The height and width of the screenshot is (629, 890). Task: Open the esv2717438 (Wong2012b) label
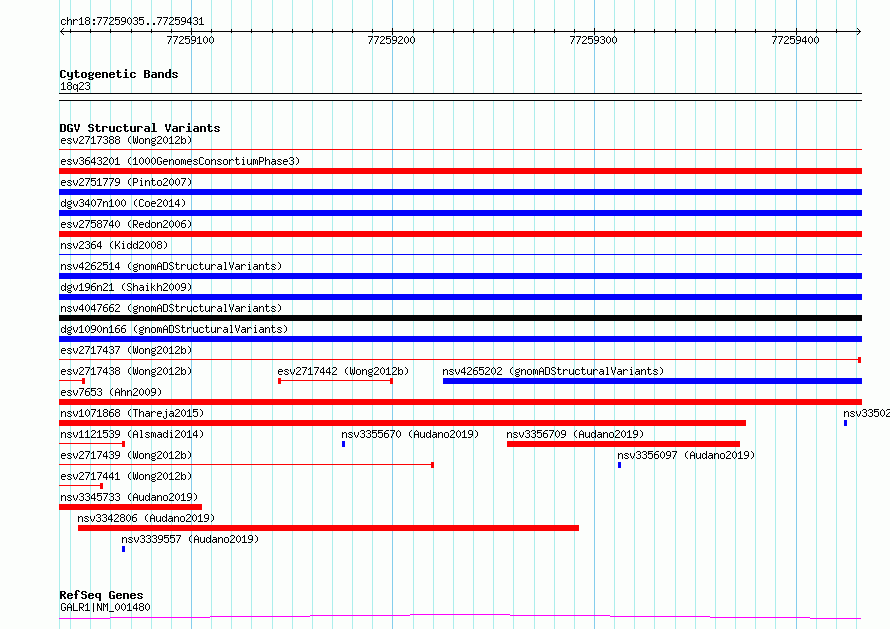[126, 371]
